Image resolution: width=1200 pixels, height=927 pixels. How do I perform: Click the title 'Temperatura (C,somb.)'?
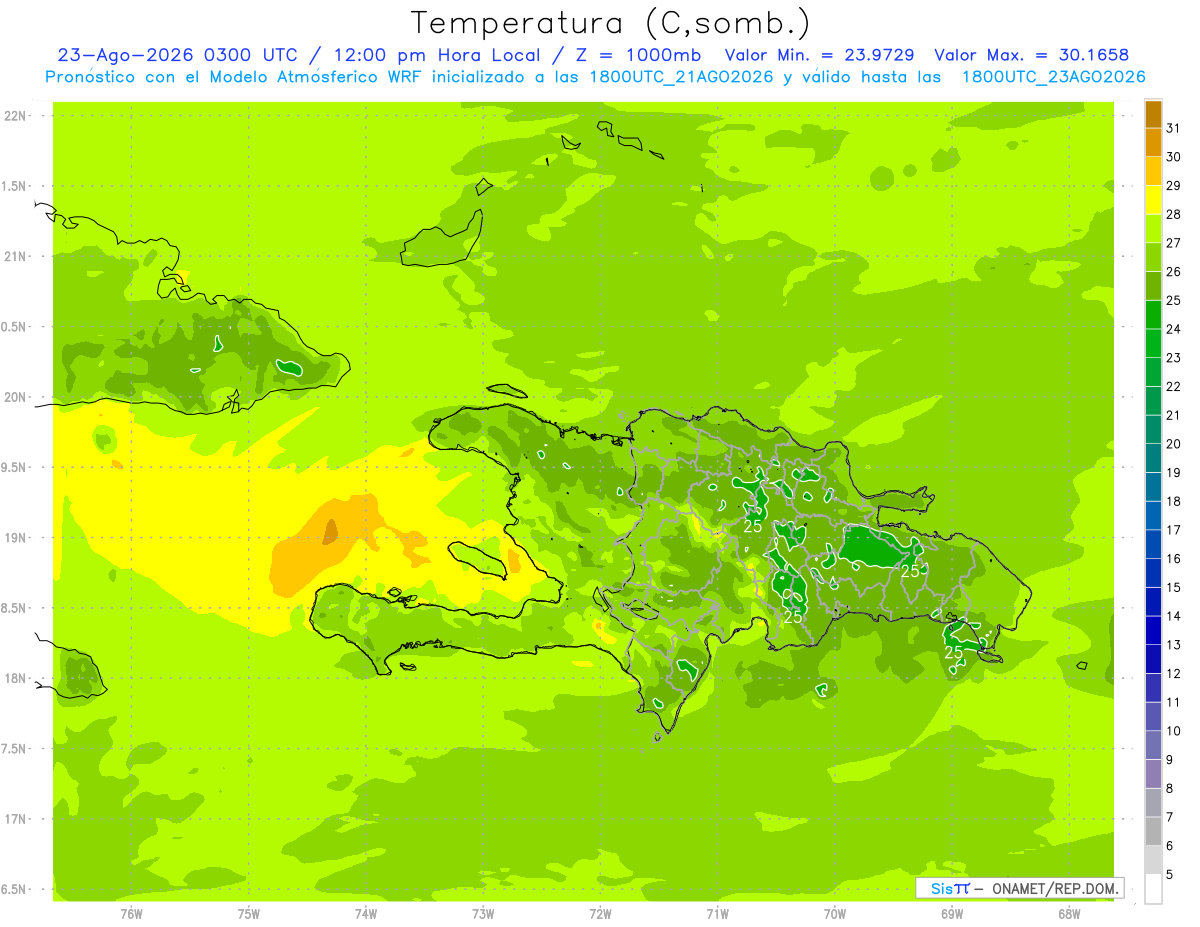coord(610,23)
